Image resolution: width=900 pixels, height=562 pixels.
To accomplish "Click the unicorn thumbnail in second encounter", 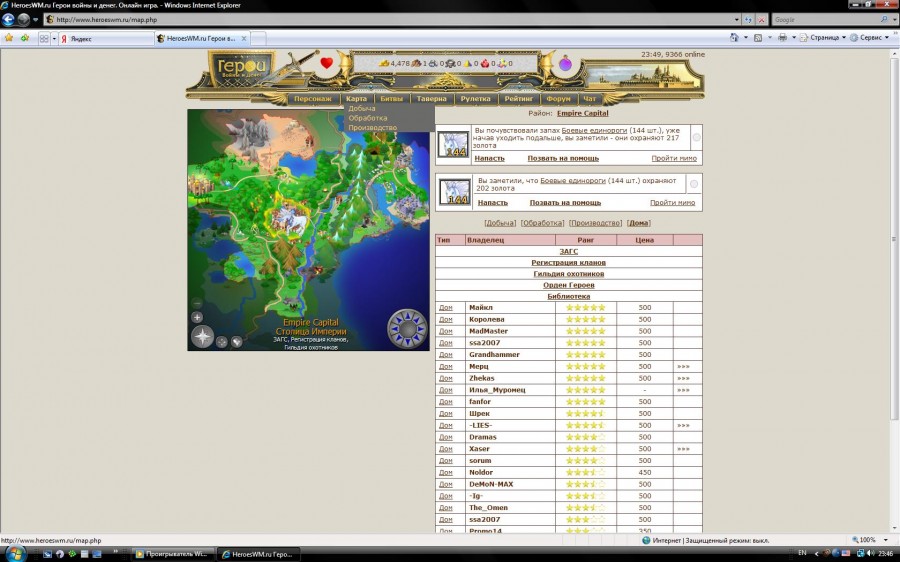I will [454, 192].
